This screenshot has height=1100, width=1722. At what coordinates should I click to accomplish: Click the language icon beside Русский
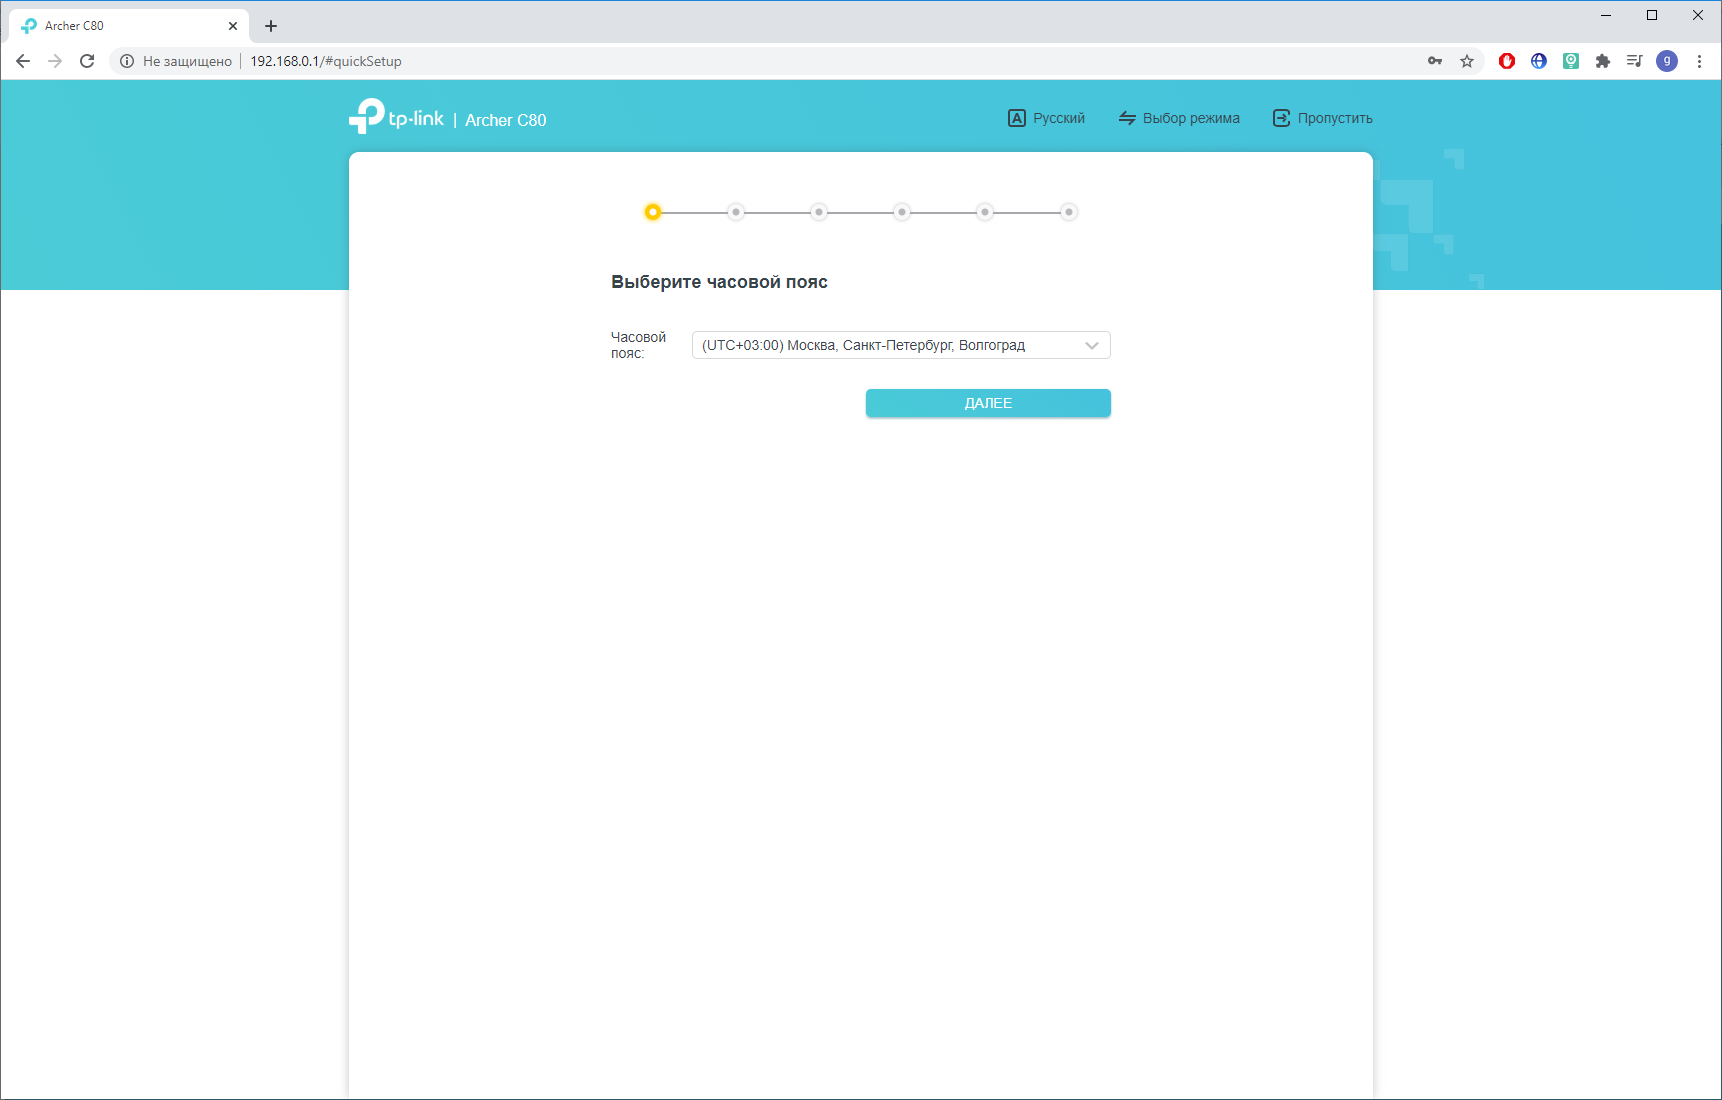click(x=1017, y=118)
